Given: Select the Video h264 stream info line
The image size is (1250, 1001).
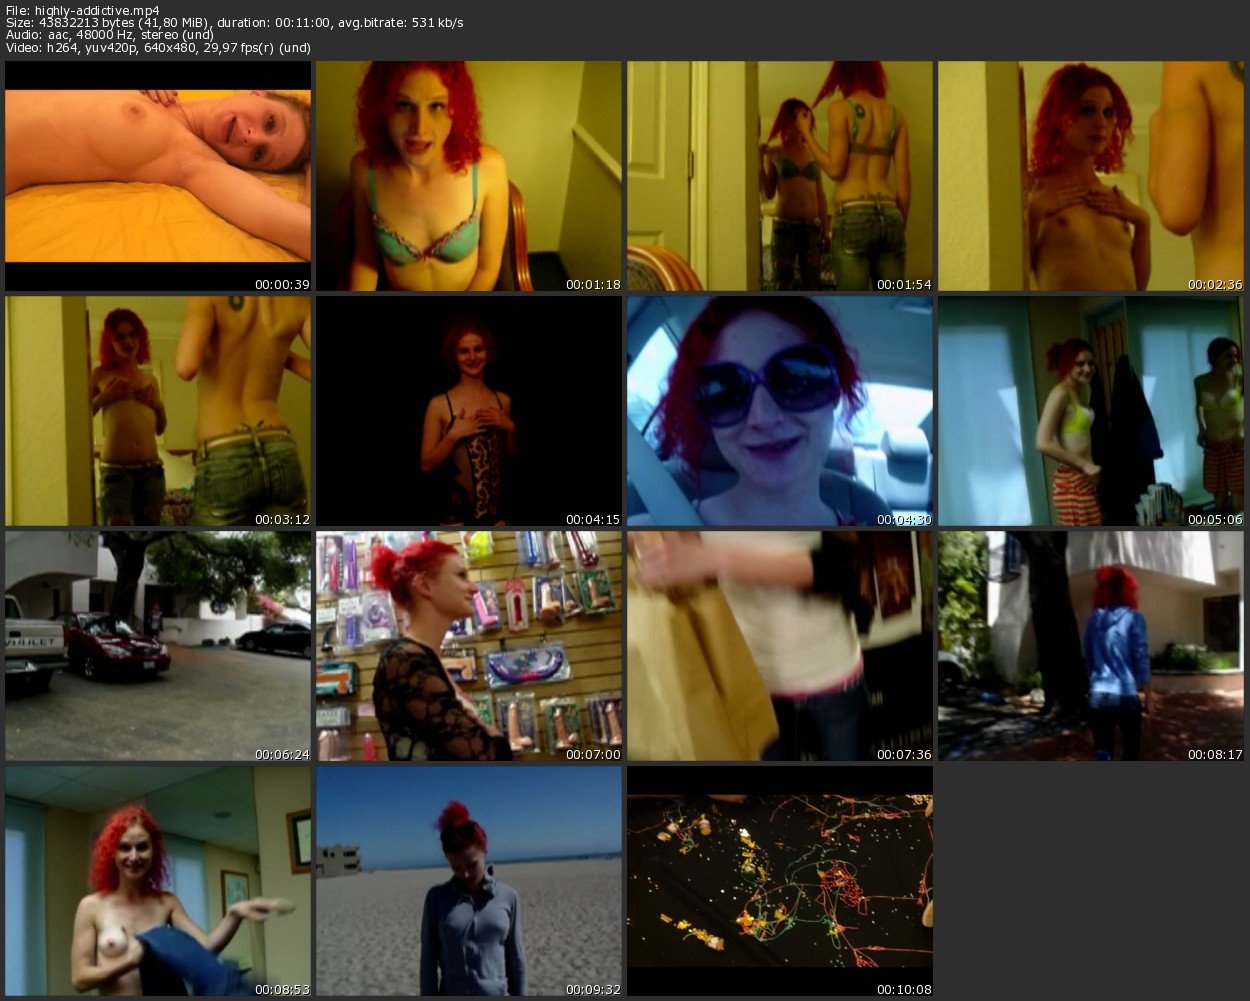Looking at the screenshot, I should click(158, 47).
